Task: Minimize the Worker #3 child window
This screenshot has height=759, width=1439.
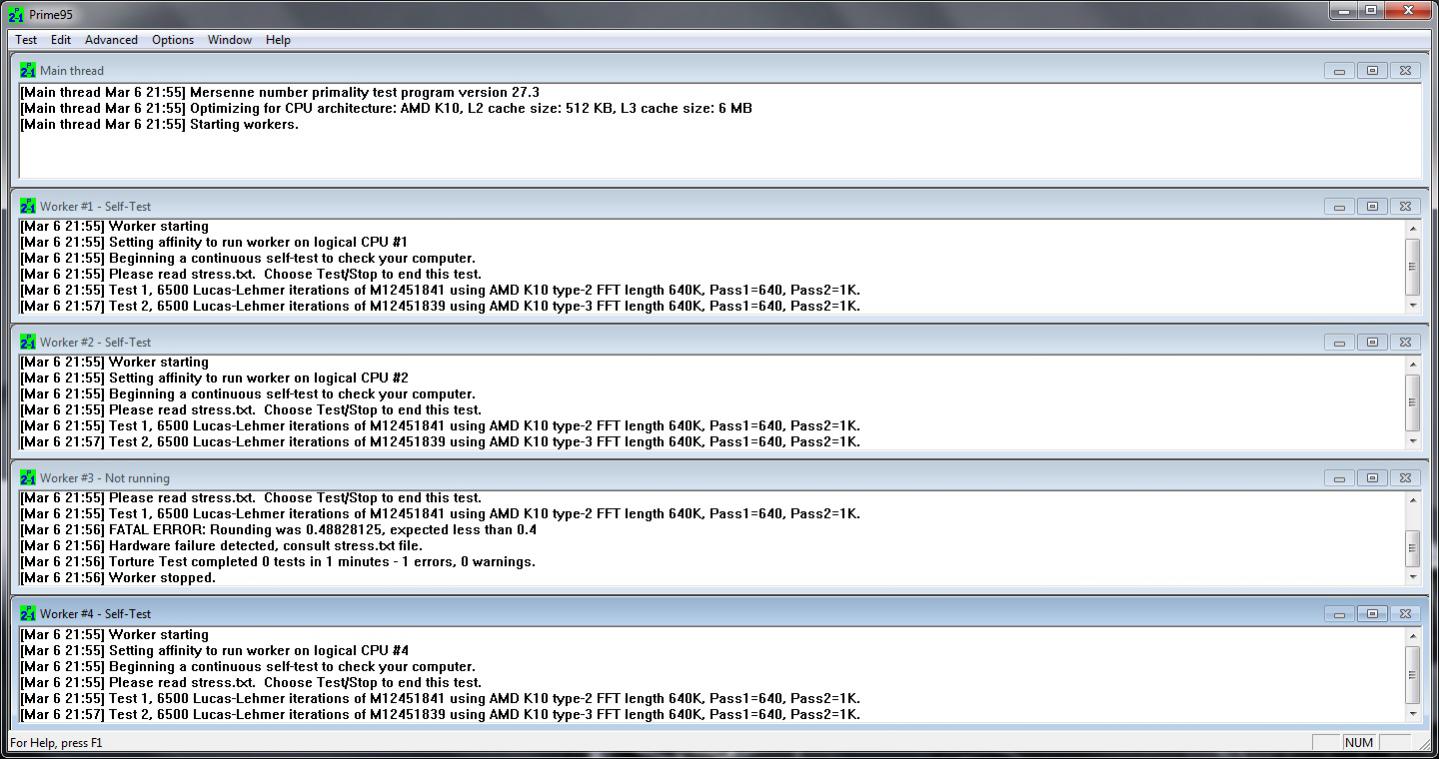Action: [1339, 479]
